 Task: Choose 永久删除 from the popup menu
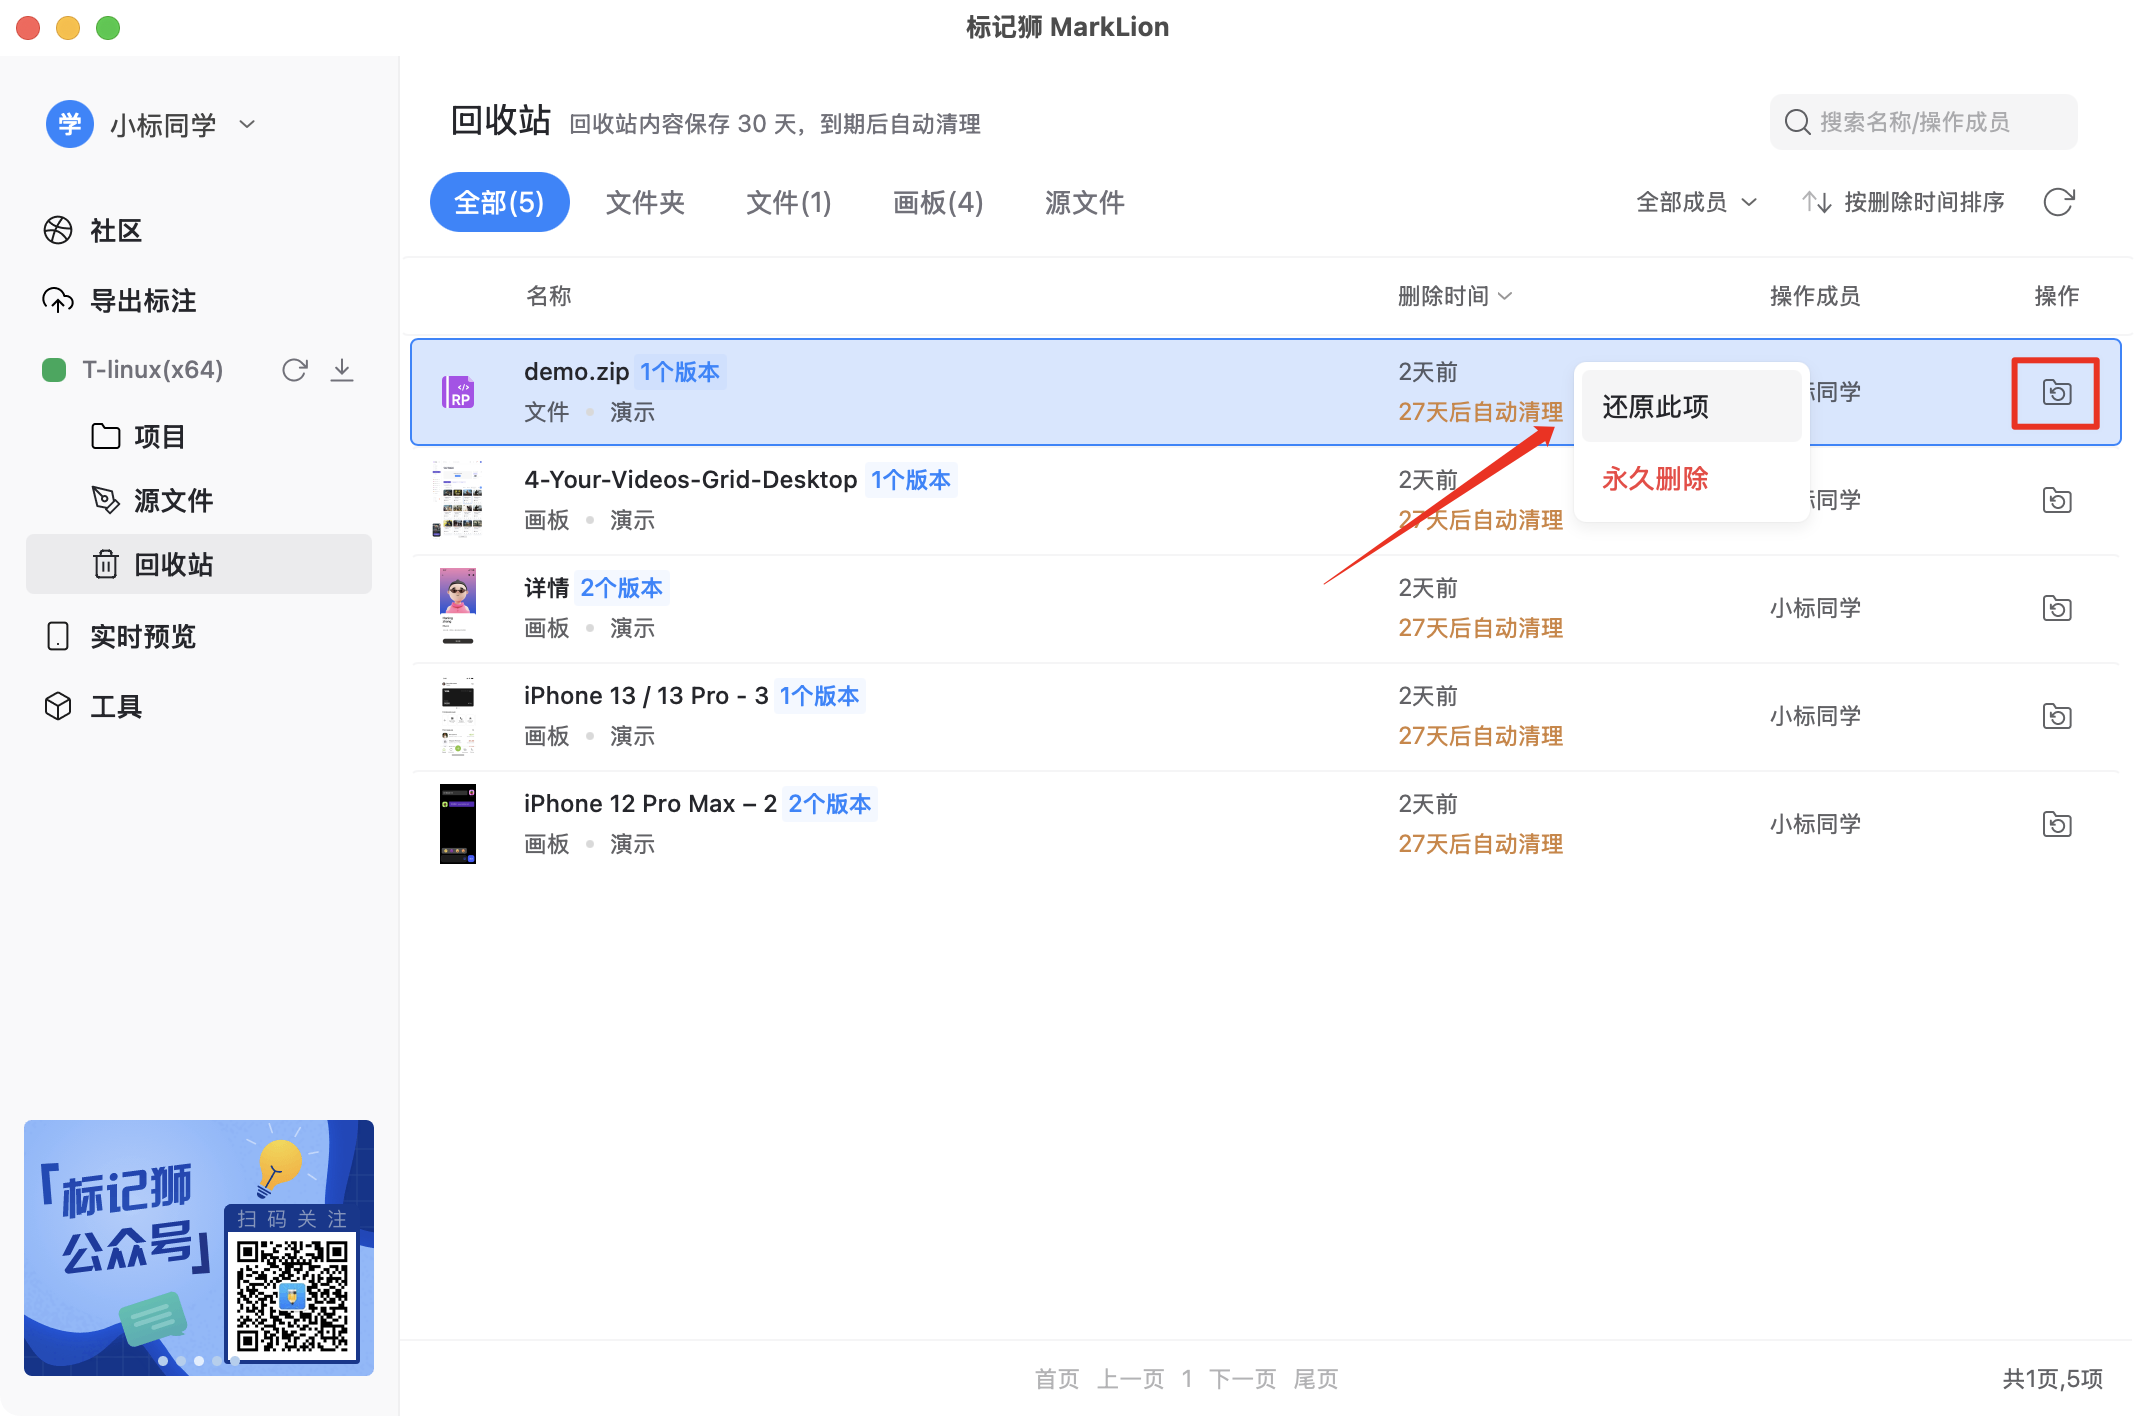pos(1656,479)
